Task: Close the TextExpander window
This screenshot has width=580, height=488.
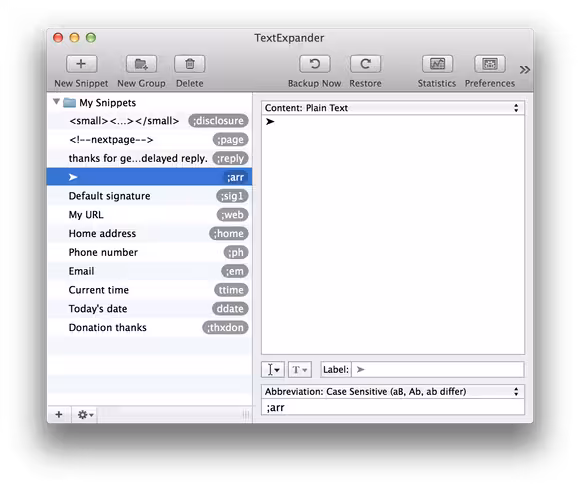Action: (58, 38)
